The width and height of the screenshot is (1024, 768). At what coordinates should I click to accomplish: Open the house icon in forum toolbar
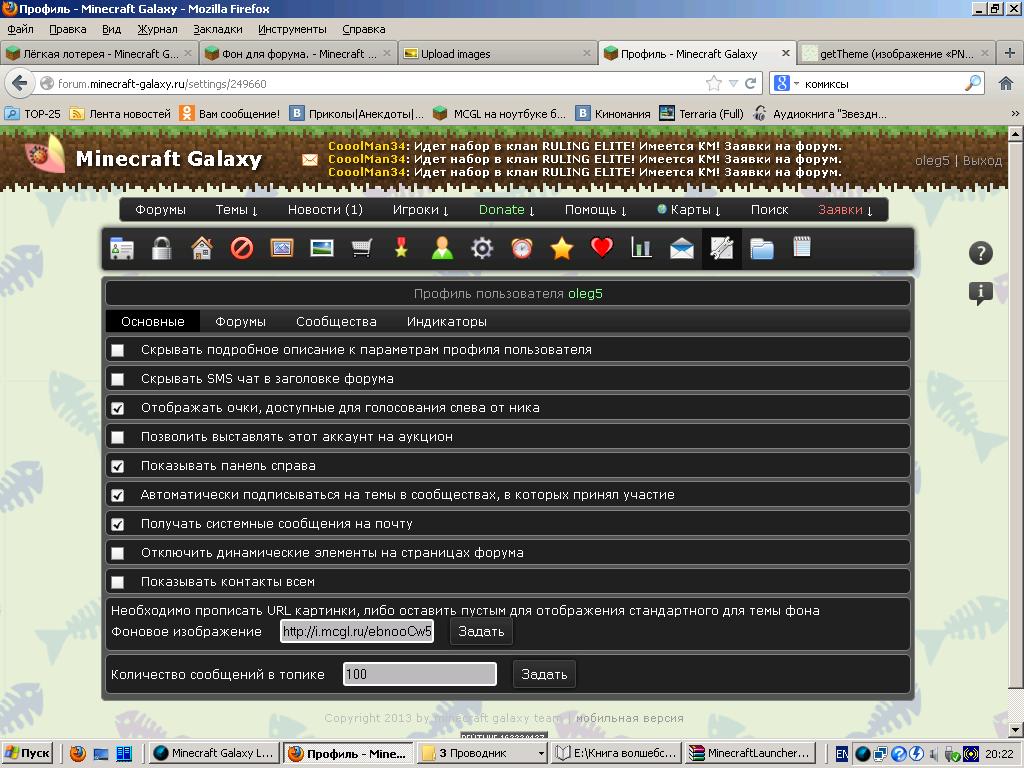coord(202,249)
